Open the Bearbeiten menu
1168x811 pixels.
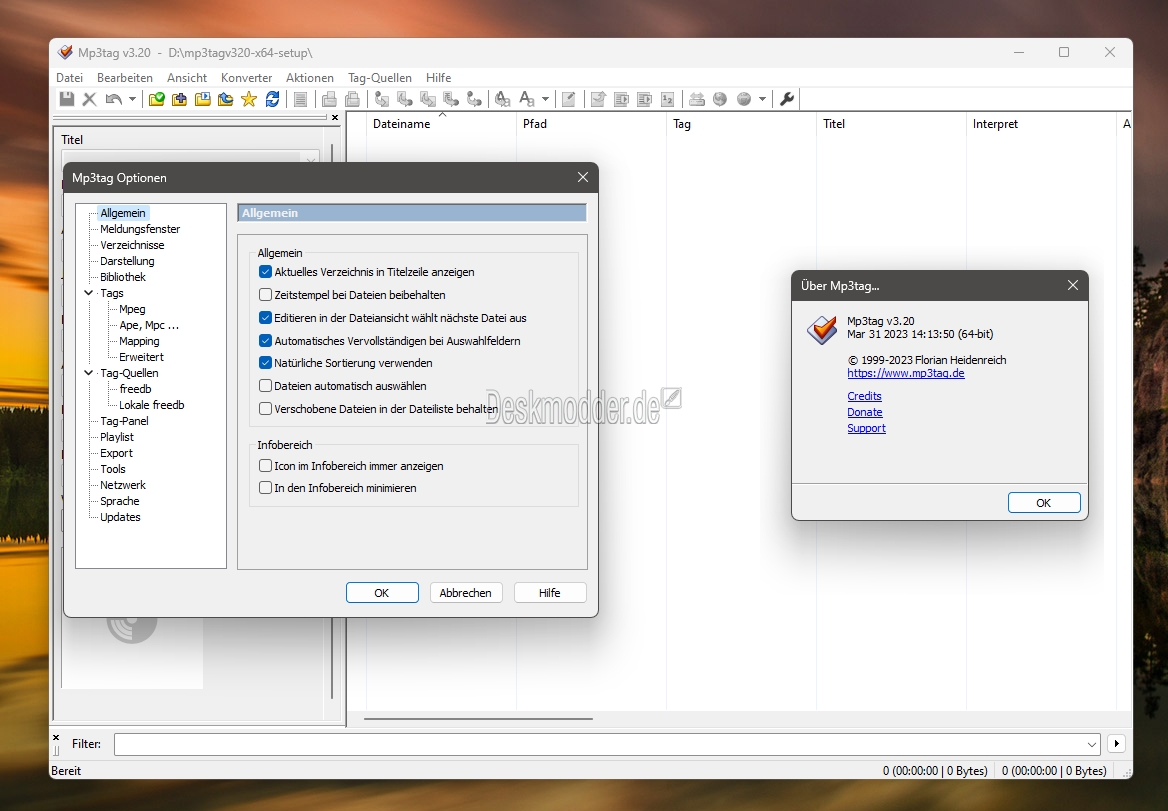(124, 77)
